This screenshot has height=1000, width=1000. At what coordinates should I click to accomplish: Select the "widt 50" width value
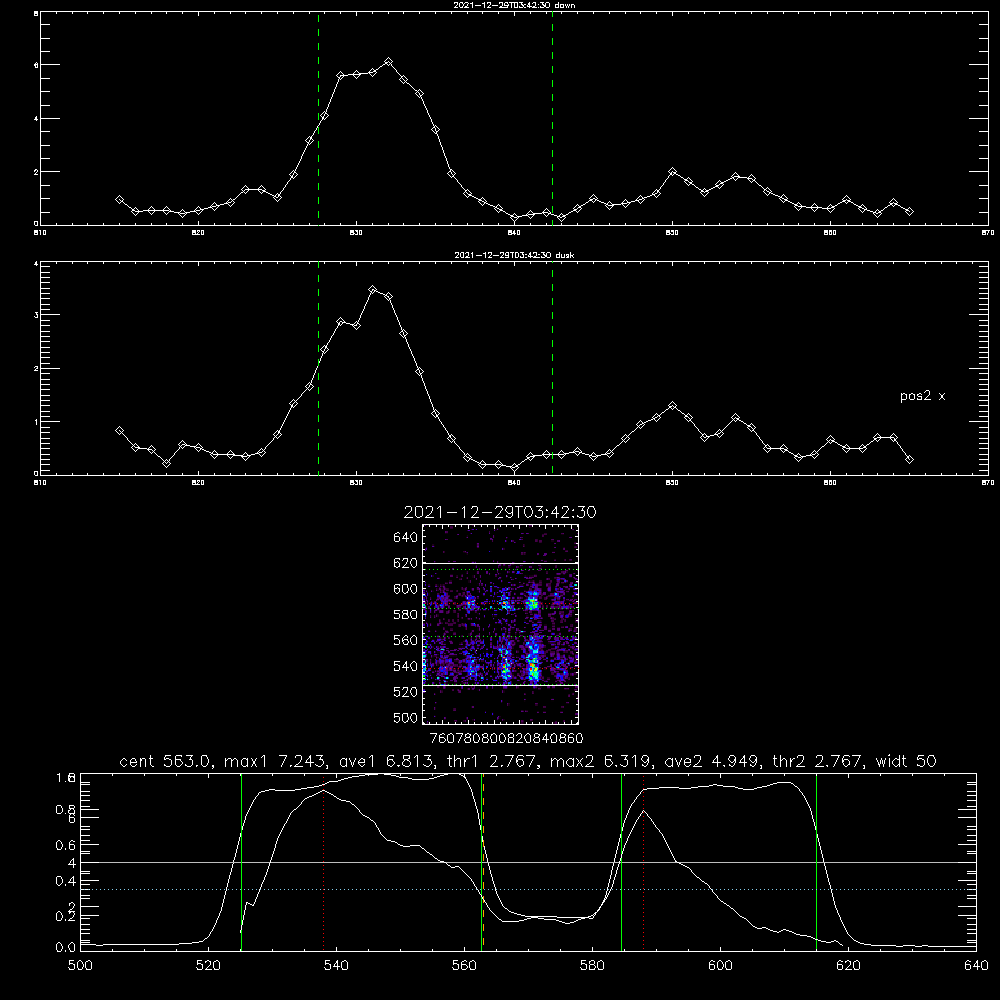click(x=906, y=761)
